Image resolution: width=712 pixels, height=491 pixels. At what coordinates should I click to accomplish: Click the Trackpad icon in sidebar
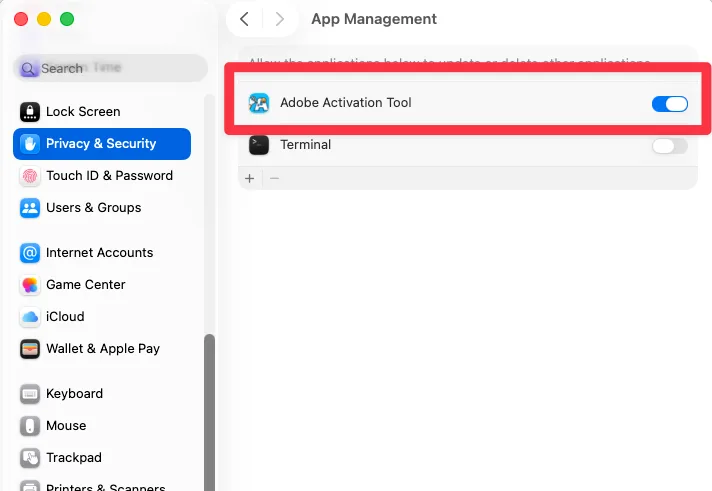coord(30,458)
